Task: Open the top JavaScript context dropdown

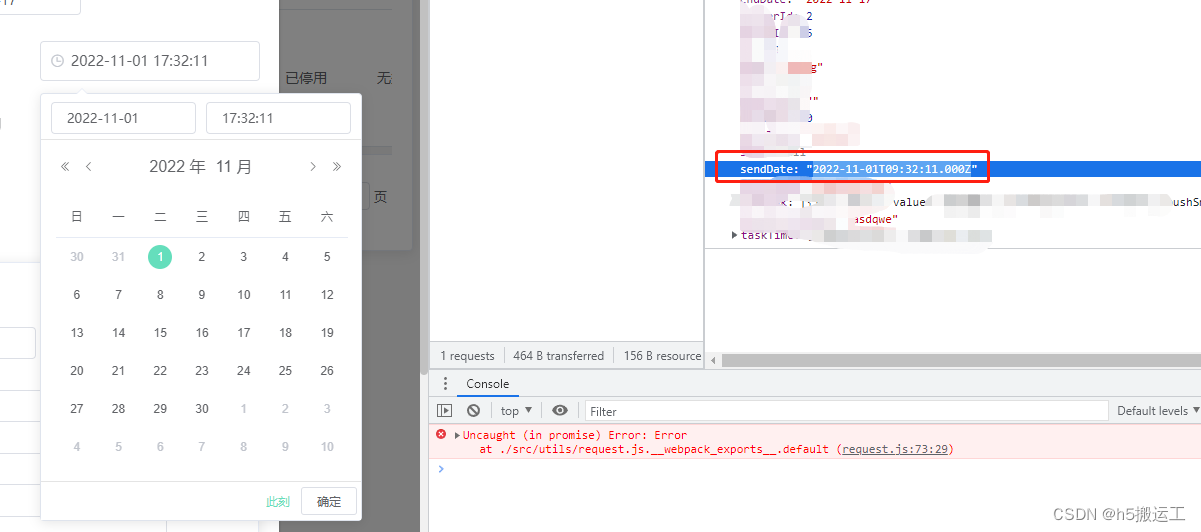Action: pyautogui.click(x=516, y=411)
